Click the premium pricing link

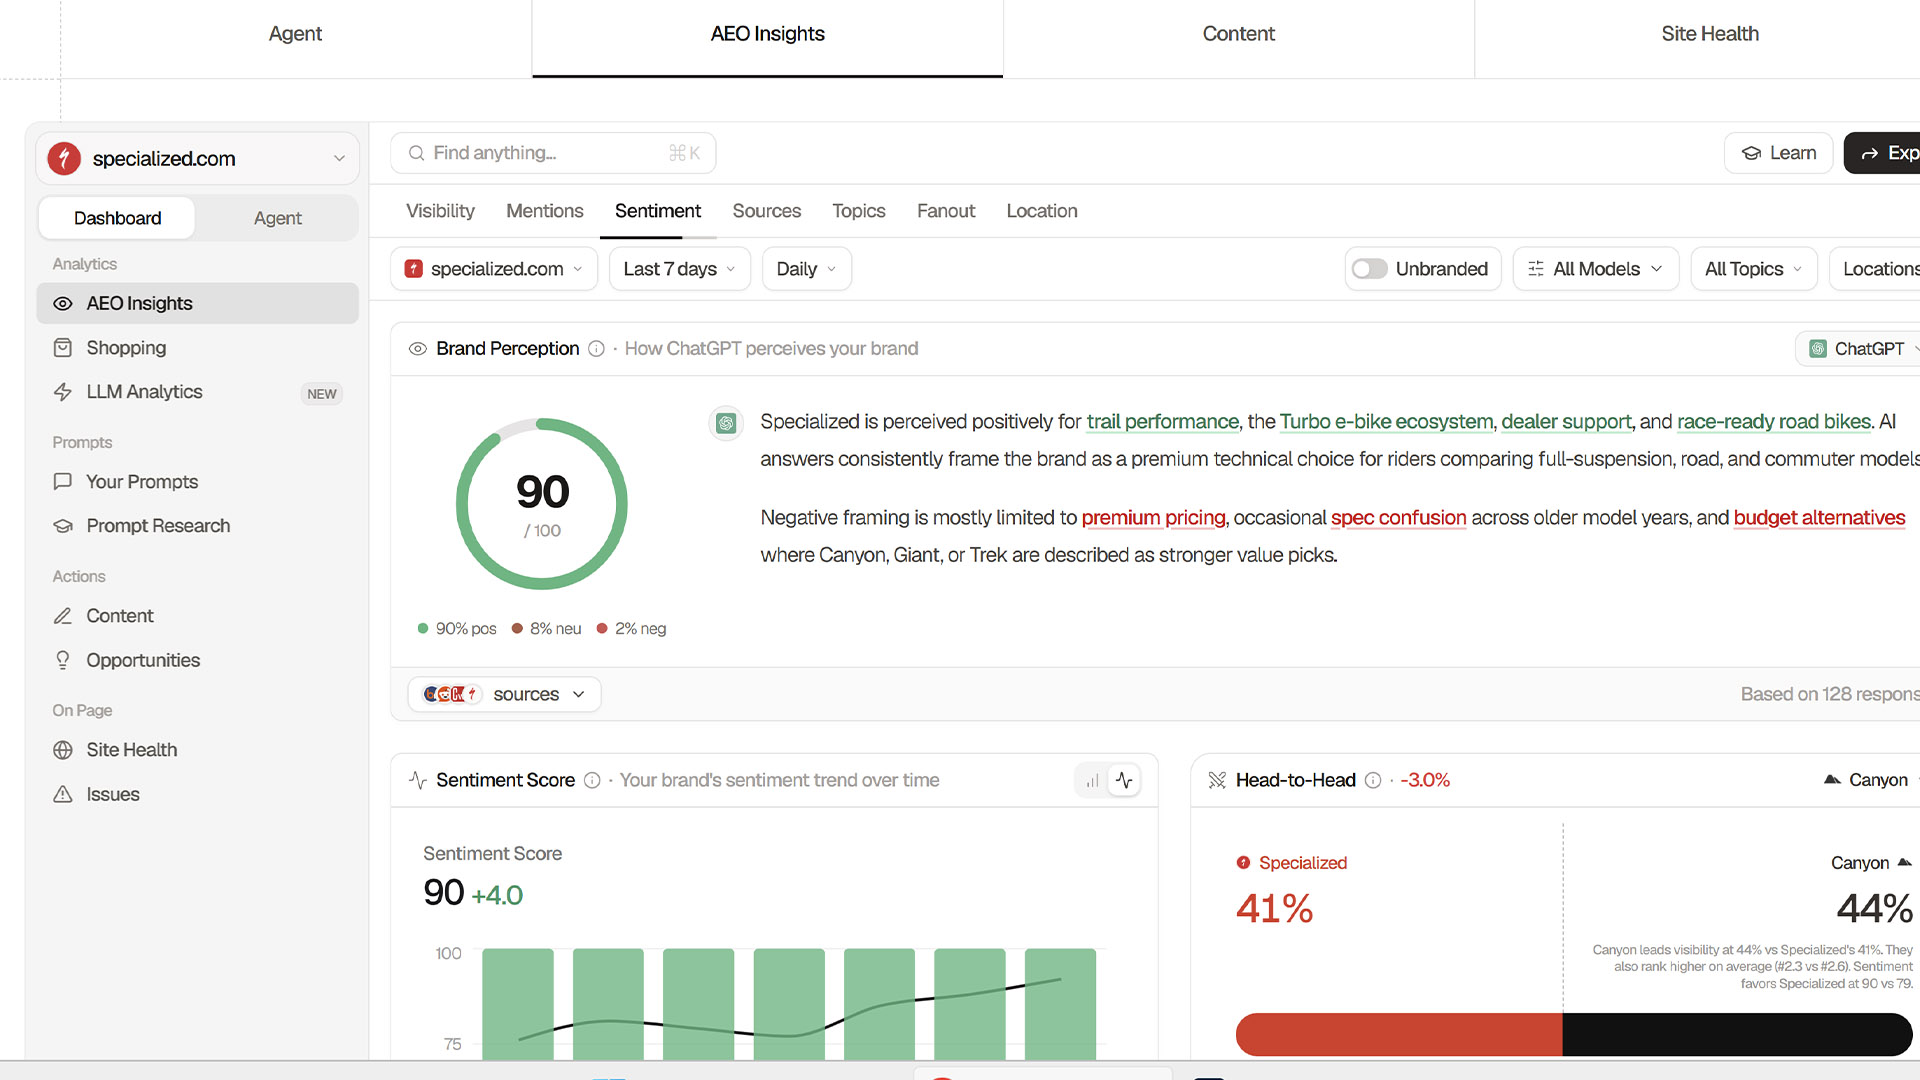(1153, 518)
